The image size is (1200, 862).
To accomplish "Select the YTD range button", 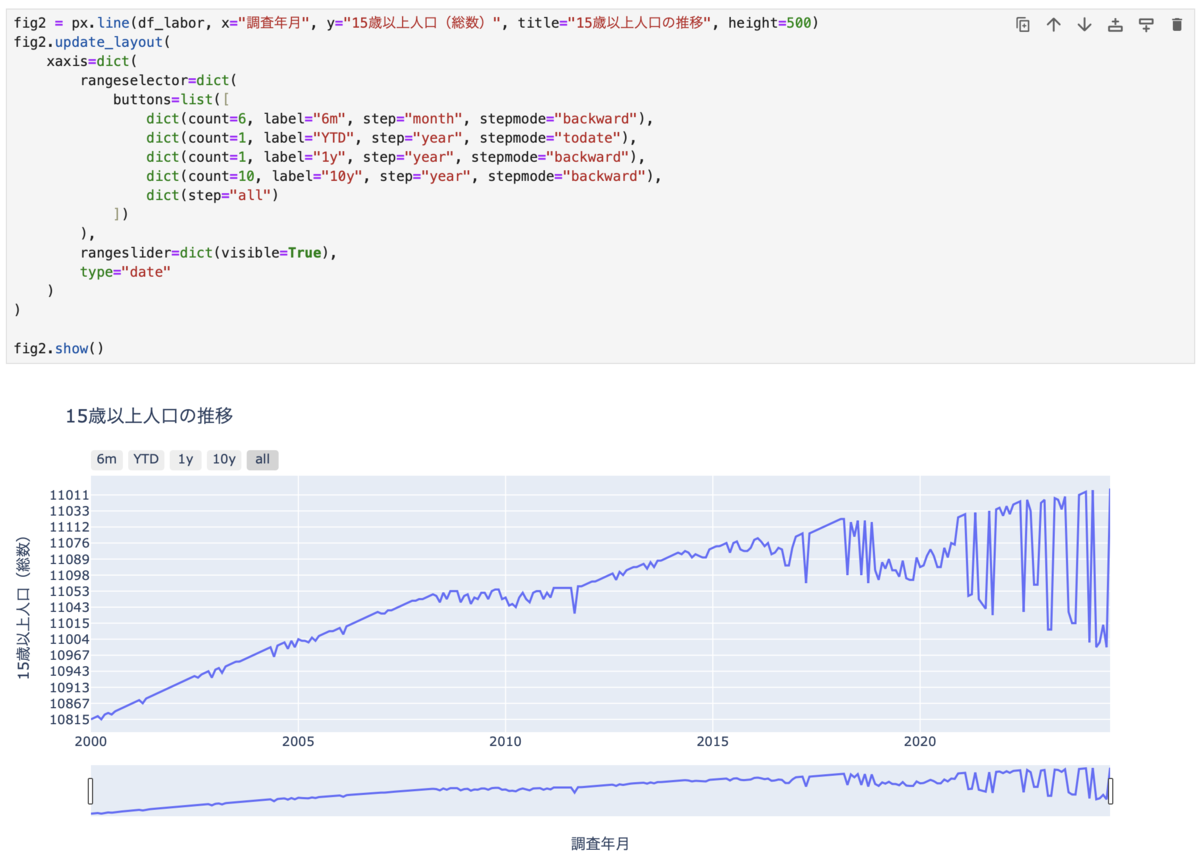I will point(146,460).
